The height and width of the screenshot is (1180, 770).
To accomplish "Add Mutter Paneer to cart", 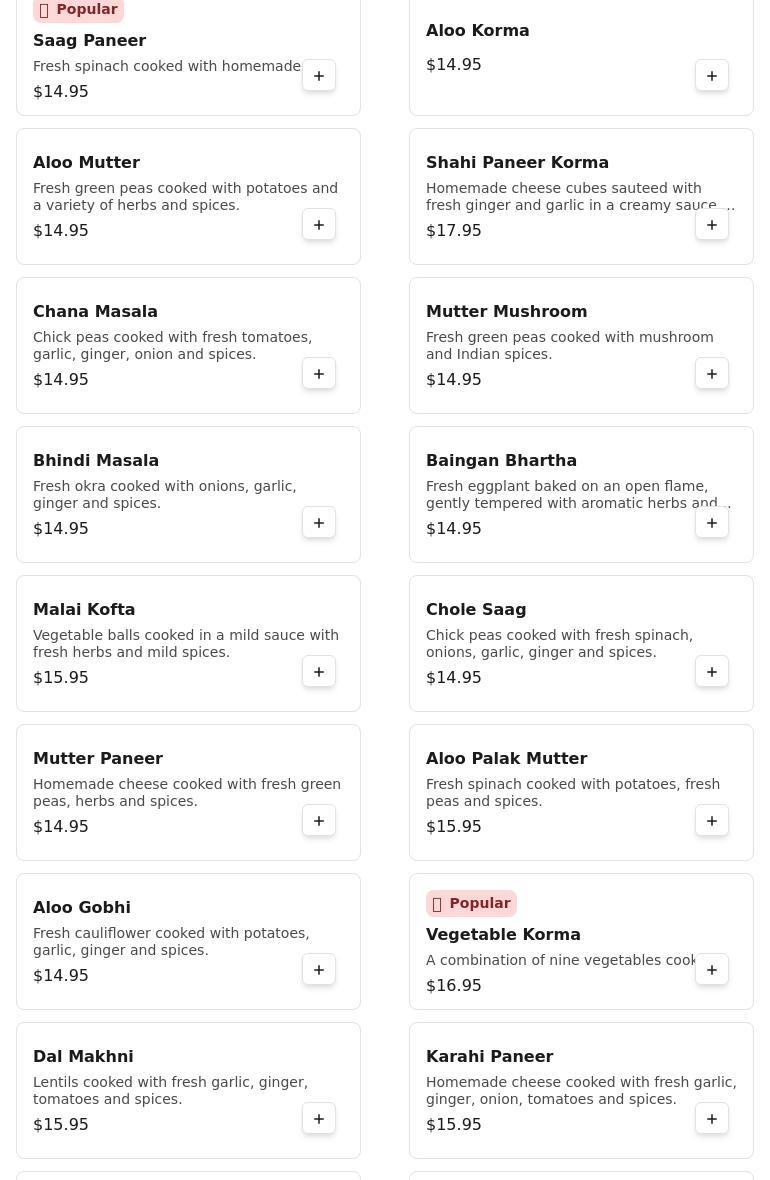I will pos(319,821).
